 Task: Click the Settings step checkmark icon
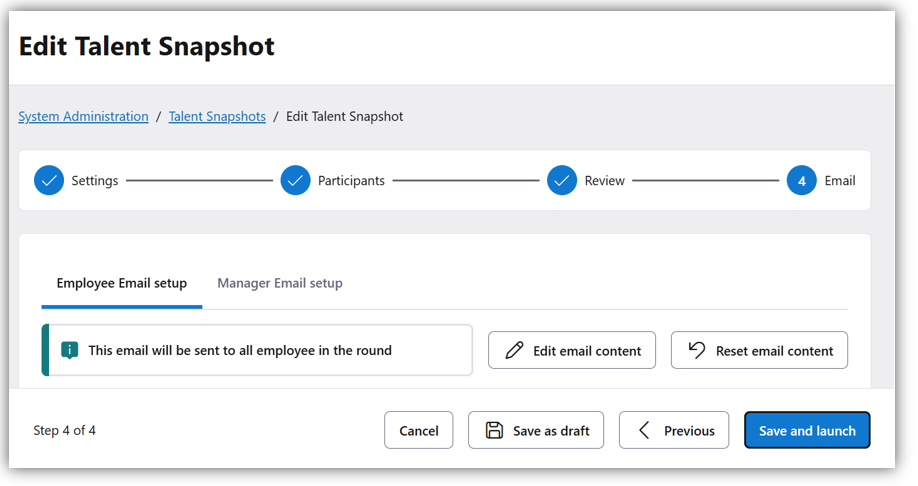tap(49, 181)
